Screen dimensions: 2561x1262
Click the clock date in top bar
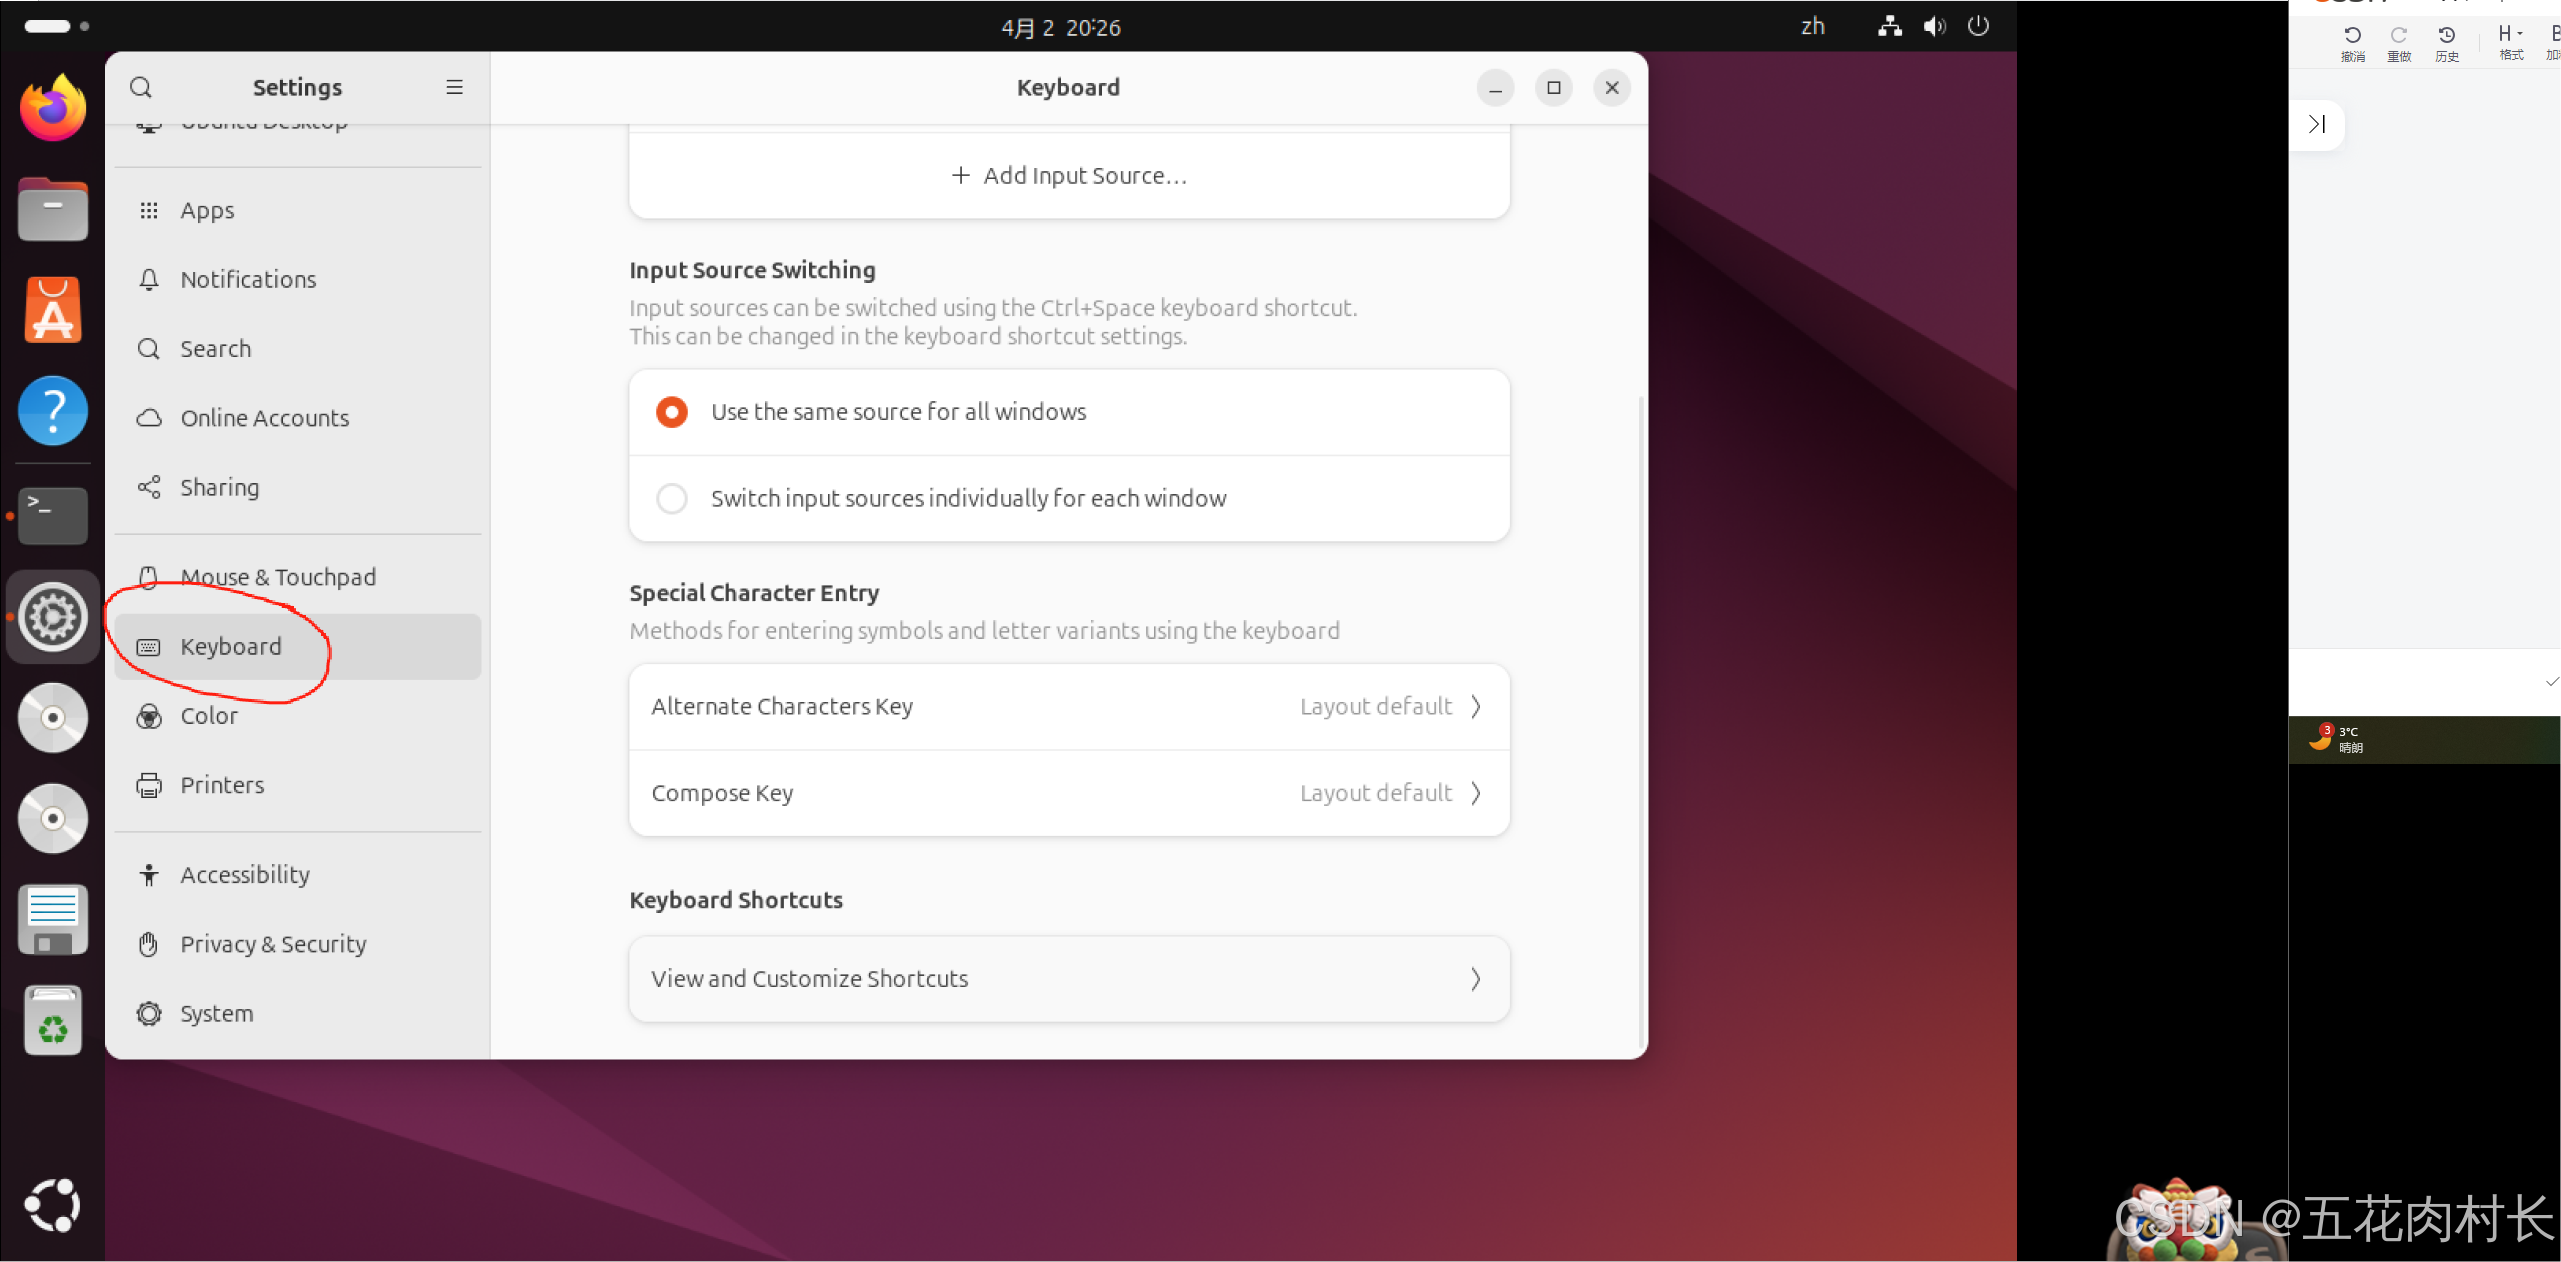(1061, 27)
